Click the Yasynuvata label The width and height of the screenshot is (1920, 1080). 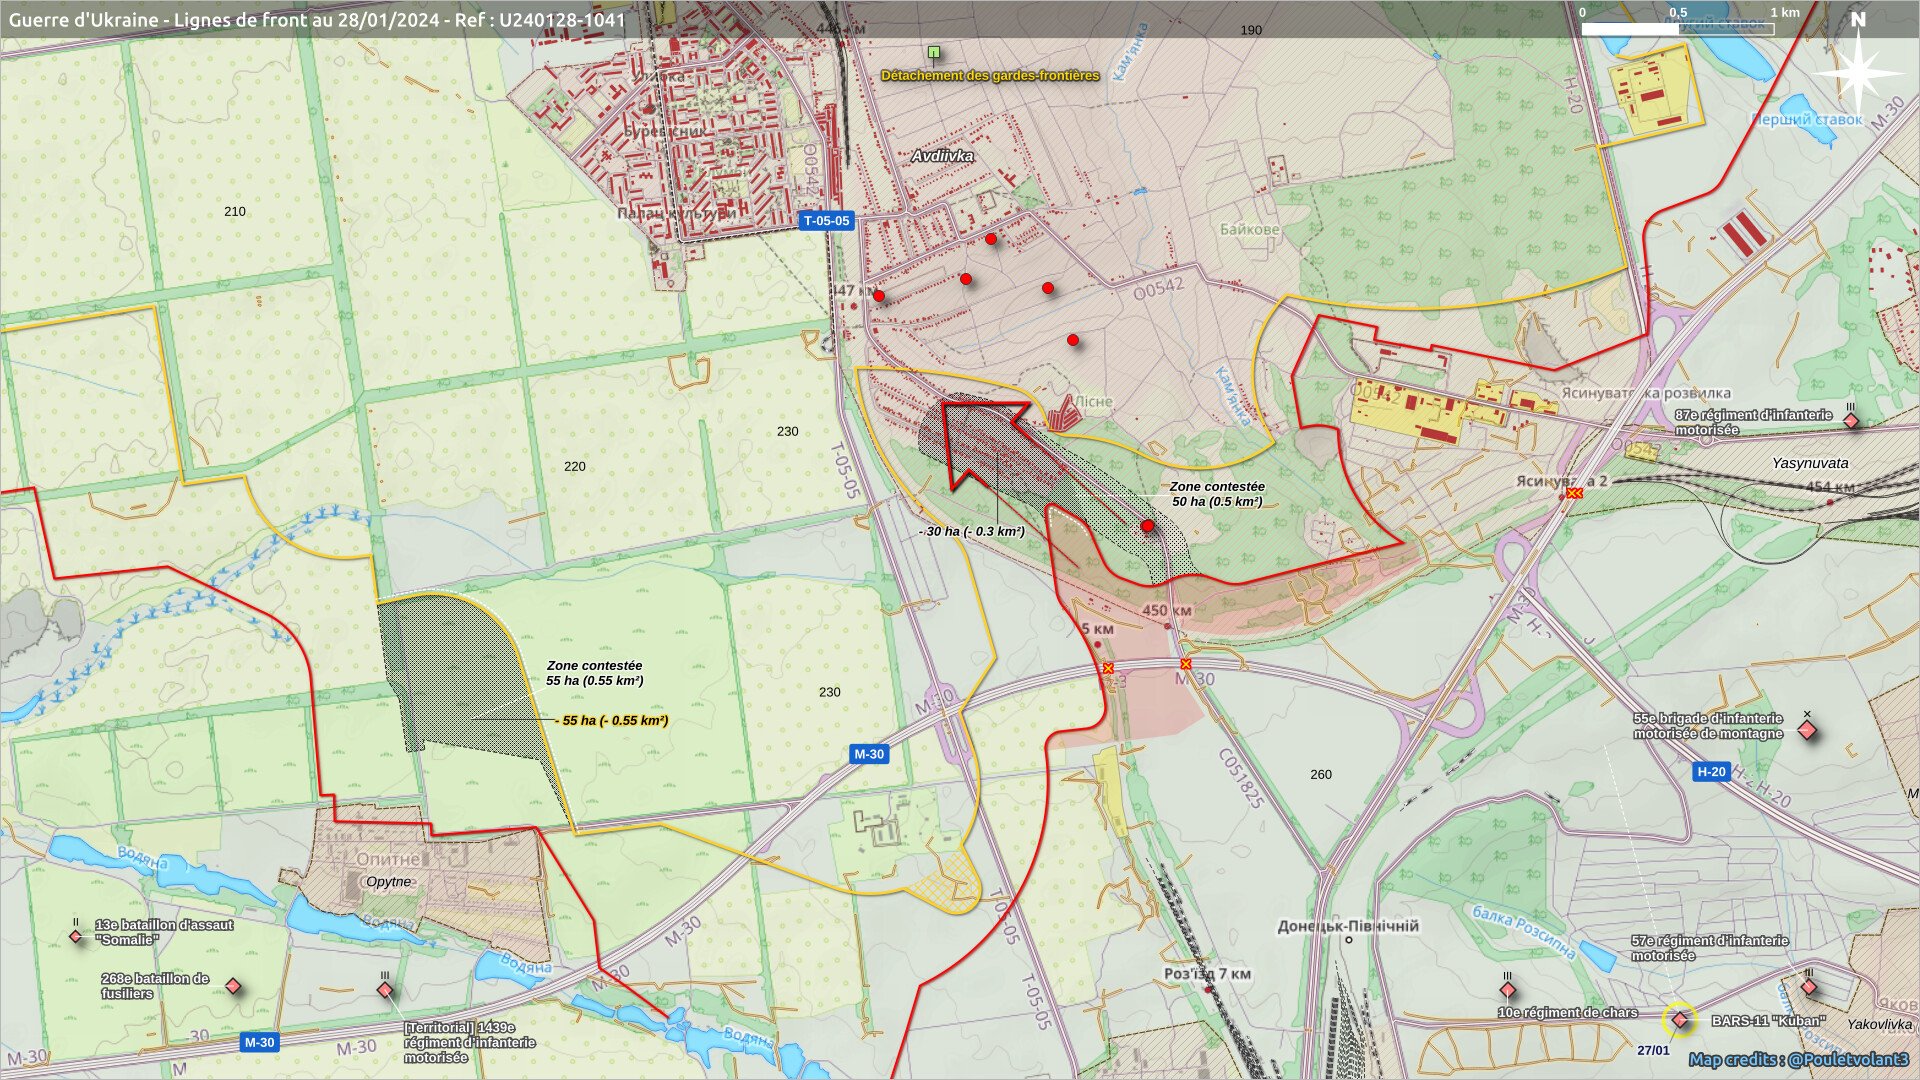click(x=1810, y=463)
